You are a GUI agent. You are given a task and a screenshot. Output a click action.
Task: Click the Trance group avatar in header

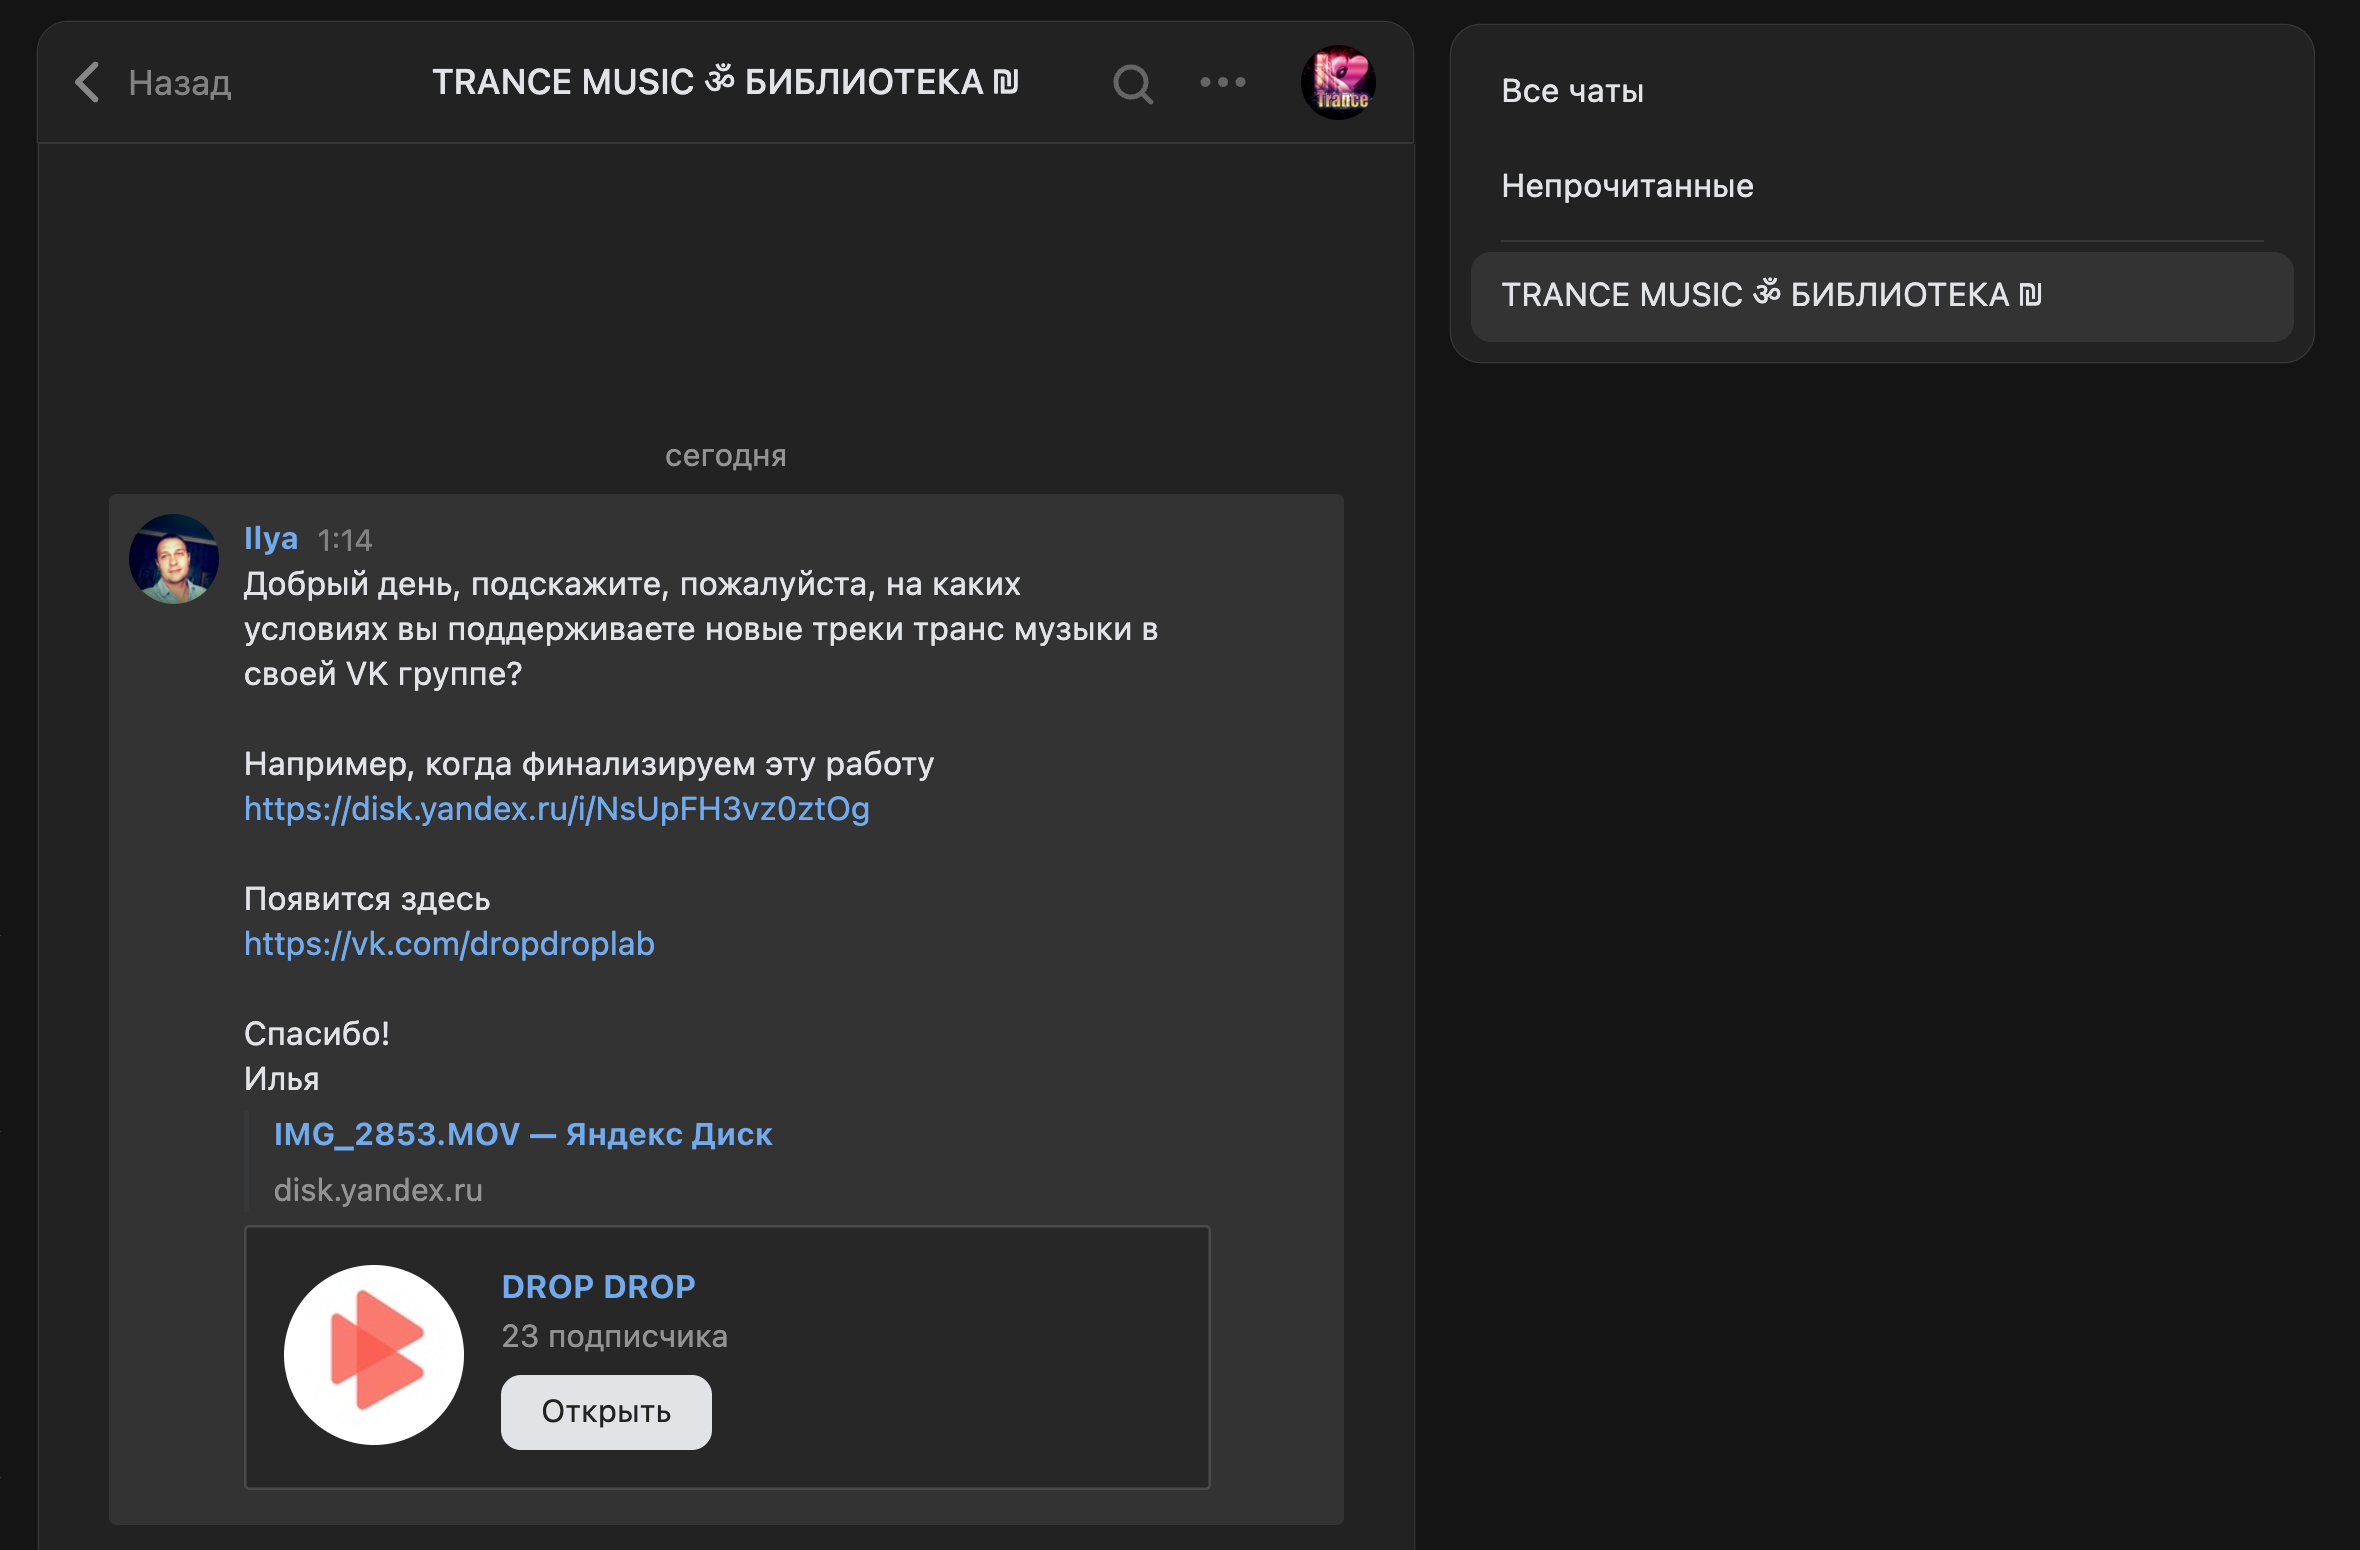tap(1337, 82)
